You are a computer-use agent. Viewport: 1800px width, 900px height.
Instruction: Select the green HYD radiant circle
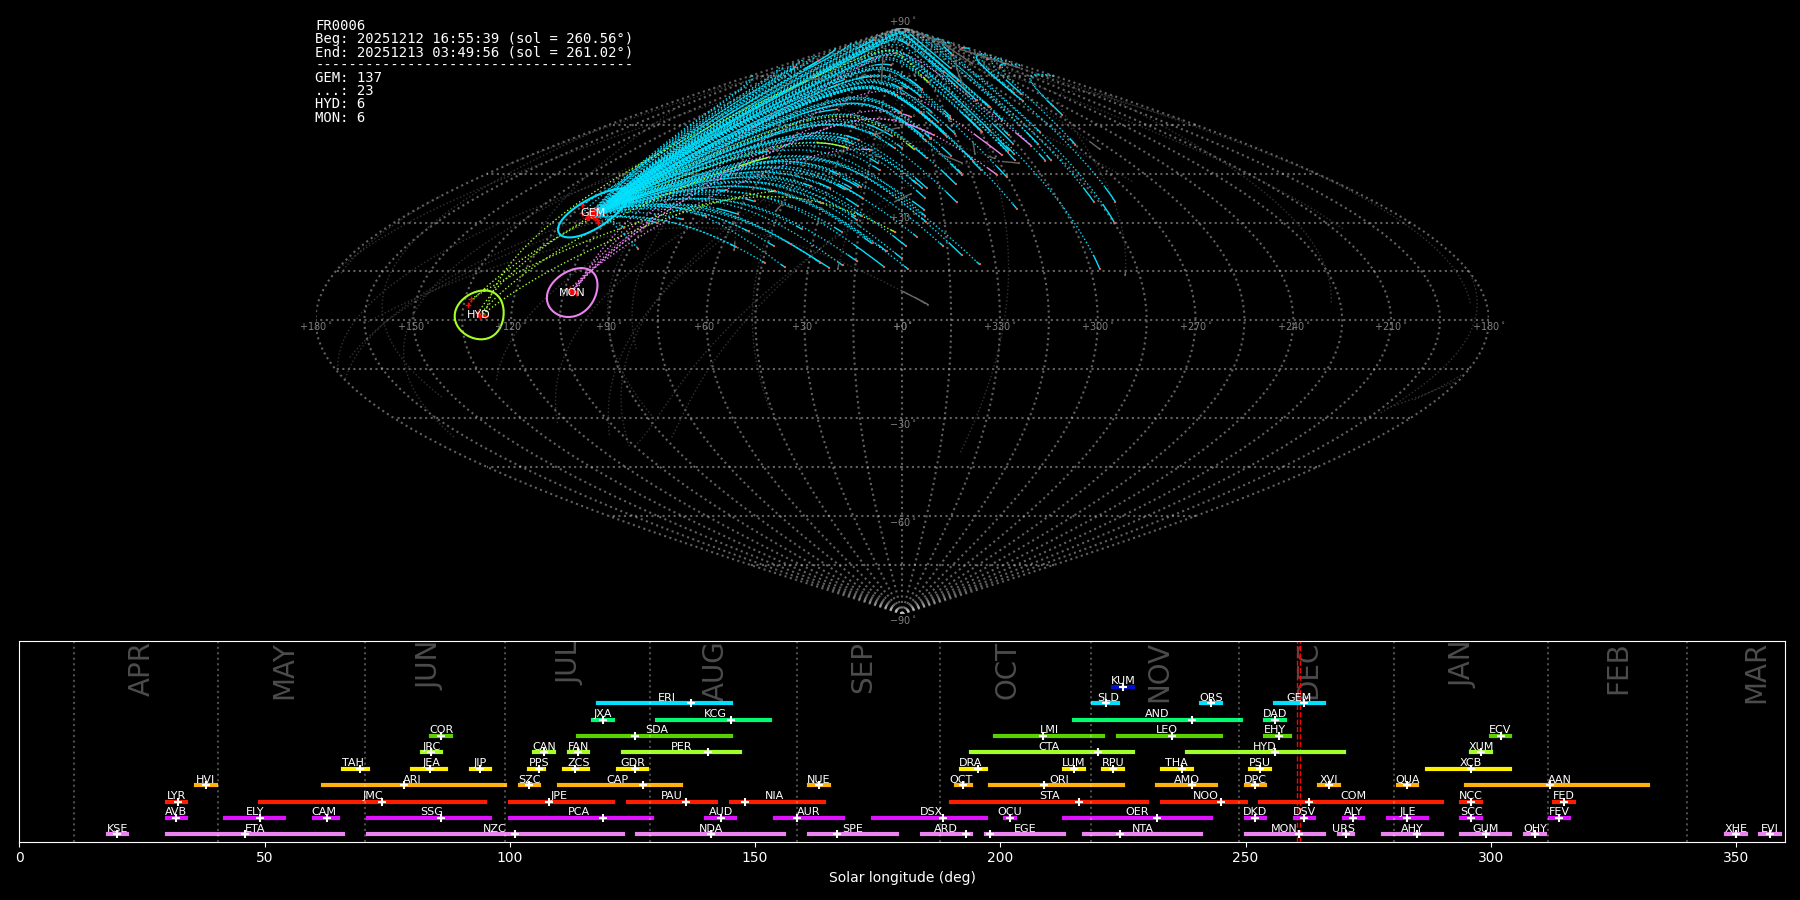(479, 315)
